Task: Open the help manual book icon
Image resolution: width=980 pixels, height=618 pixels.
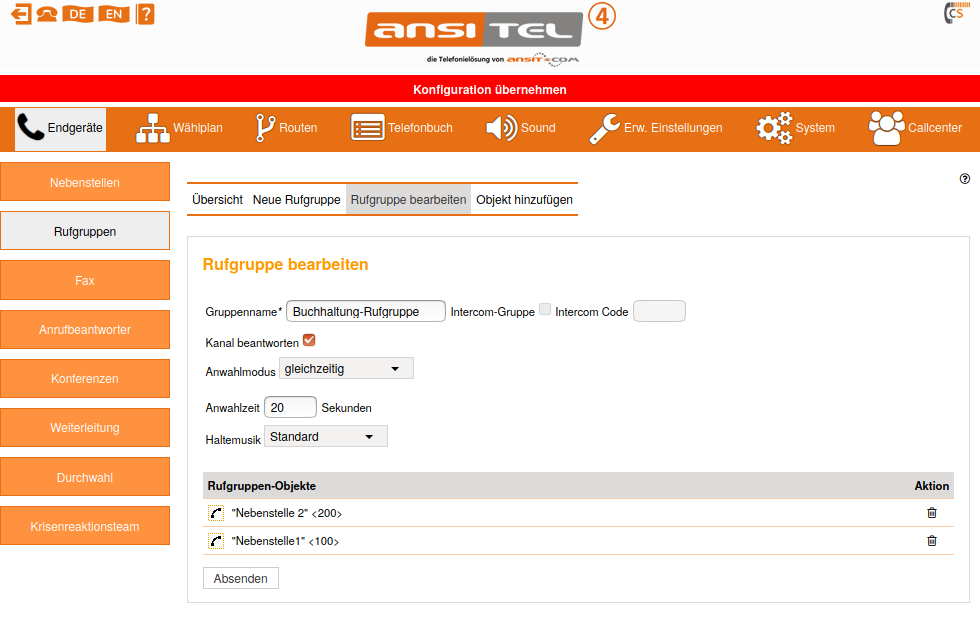Action: [x=146, y=13]
